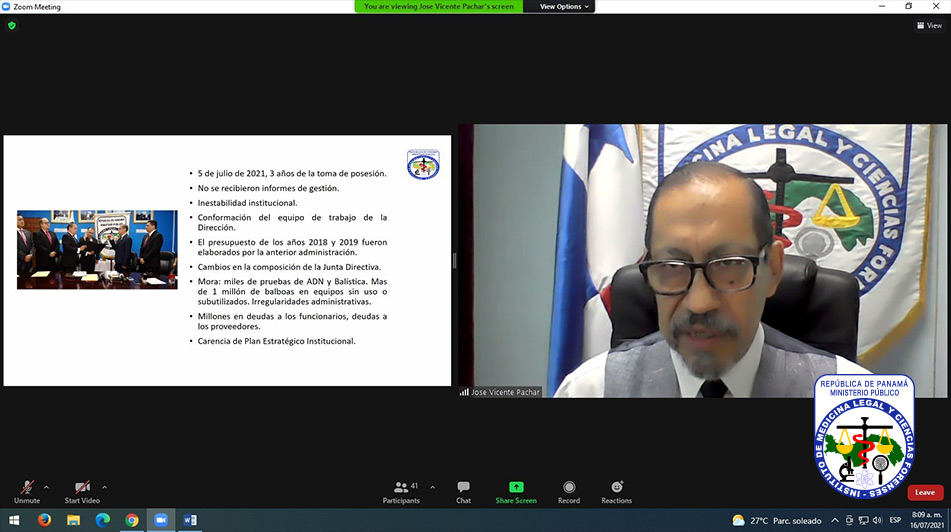Open the clock showing 8:09 a. m.
Screen dimensions: 951x532
pos(927,520)
